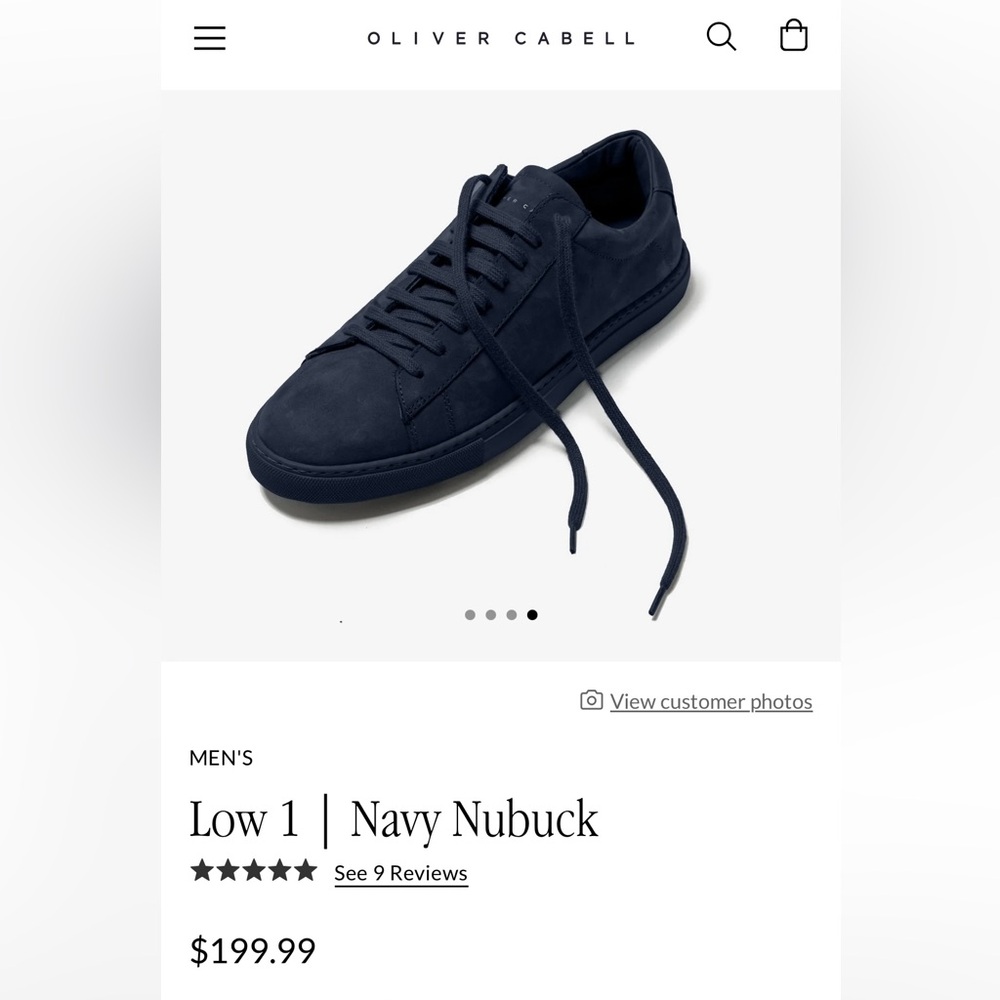Open the See 9 Reviews link

(x=400, y=873)
